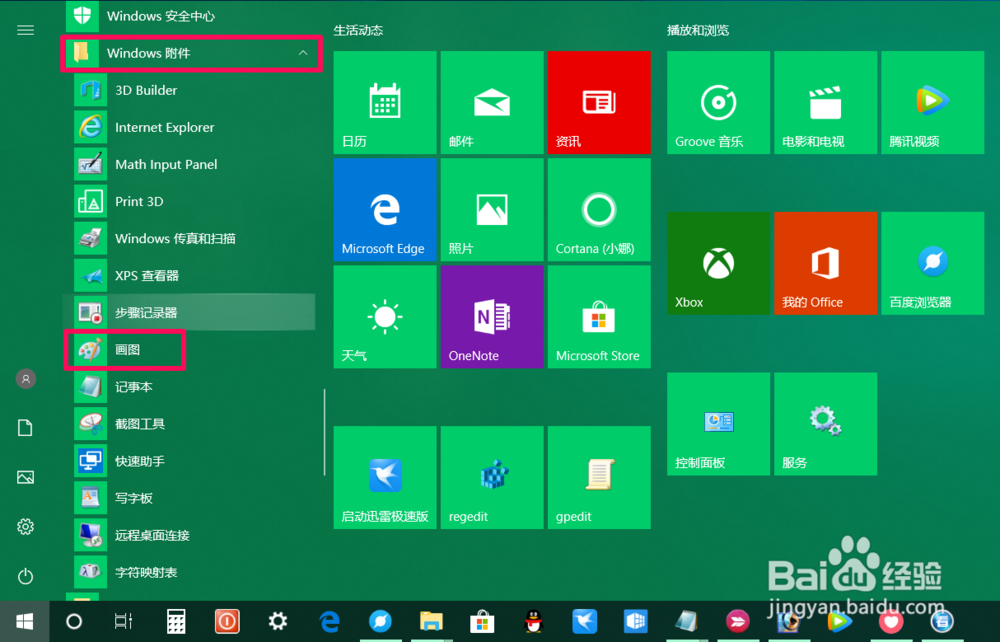Open the 天气 weather tile
1000x642 pixels.
tap(385, 317)
